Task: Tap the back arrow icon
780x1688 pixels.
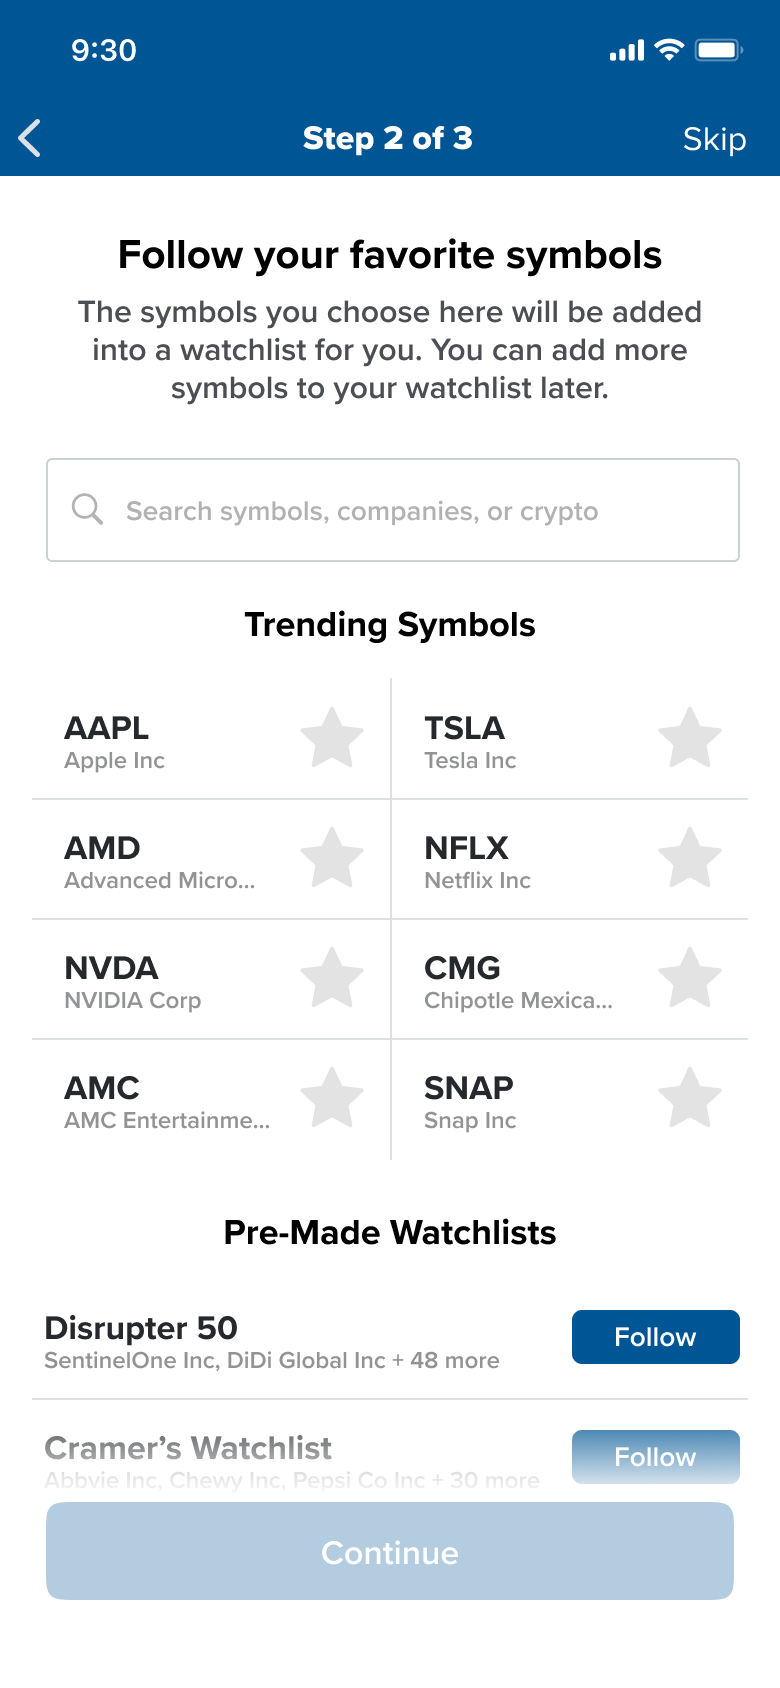Action: 31,138
